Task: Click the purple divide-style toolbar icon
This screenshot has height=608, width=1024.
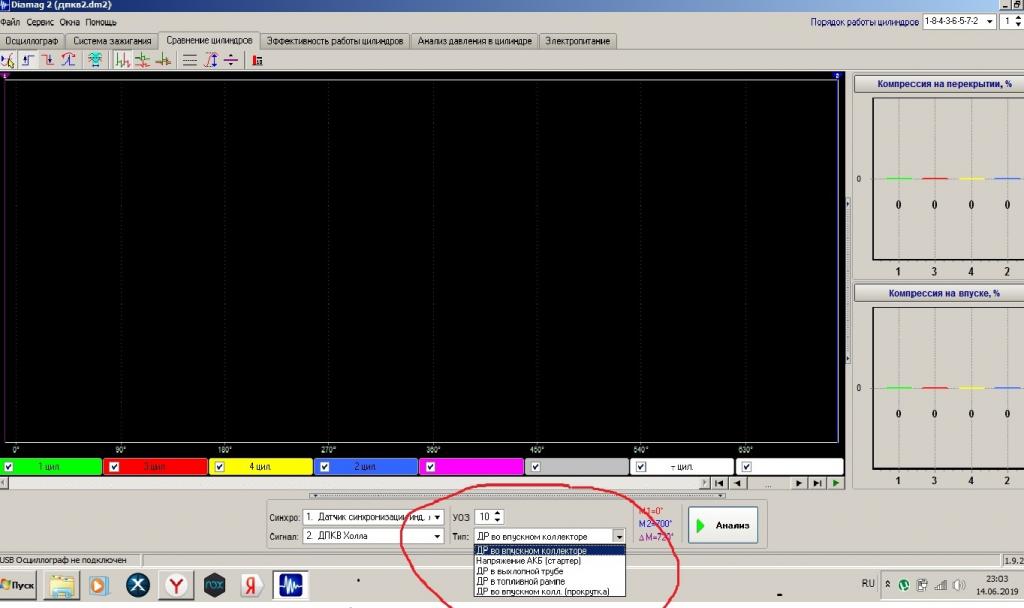Action: tap(231, 61)
